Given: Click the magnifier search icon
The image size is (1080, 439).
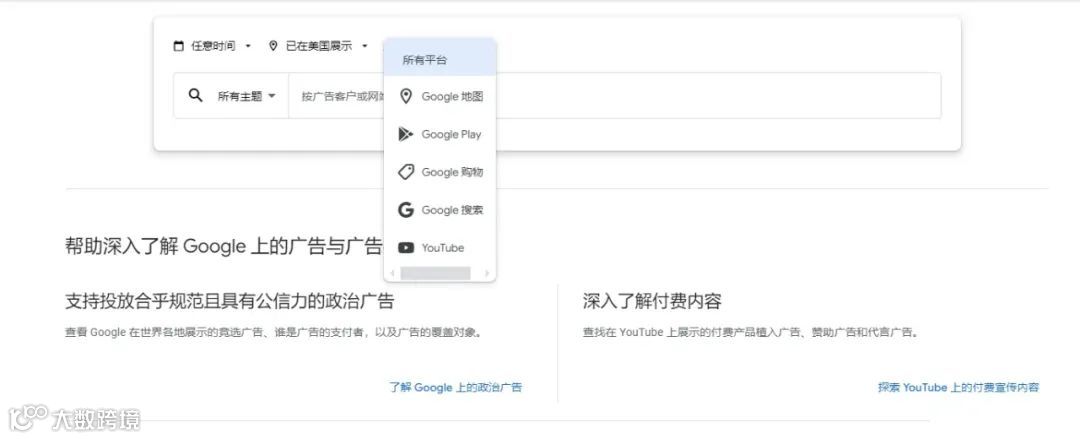Looking at the screenshot, I should 196,96.
